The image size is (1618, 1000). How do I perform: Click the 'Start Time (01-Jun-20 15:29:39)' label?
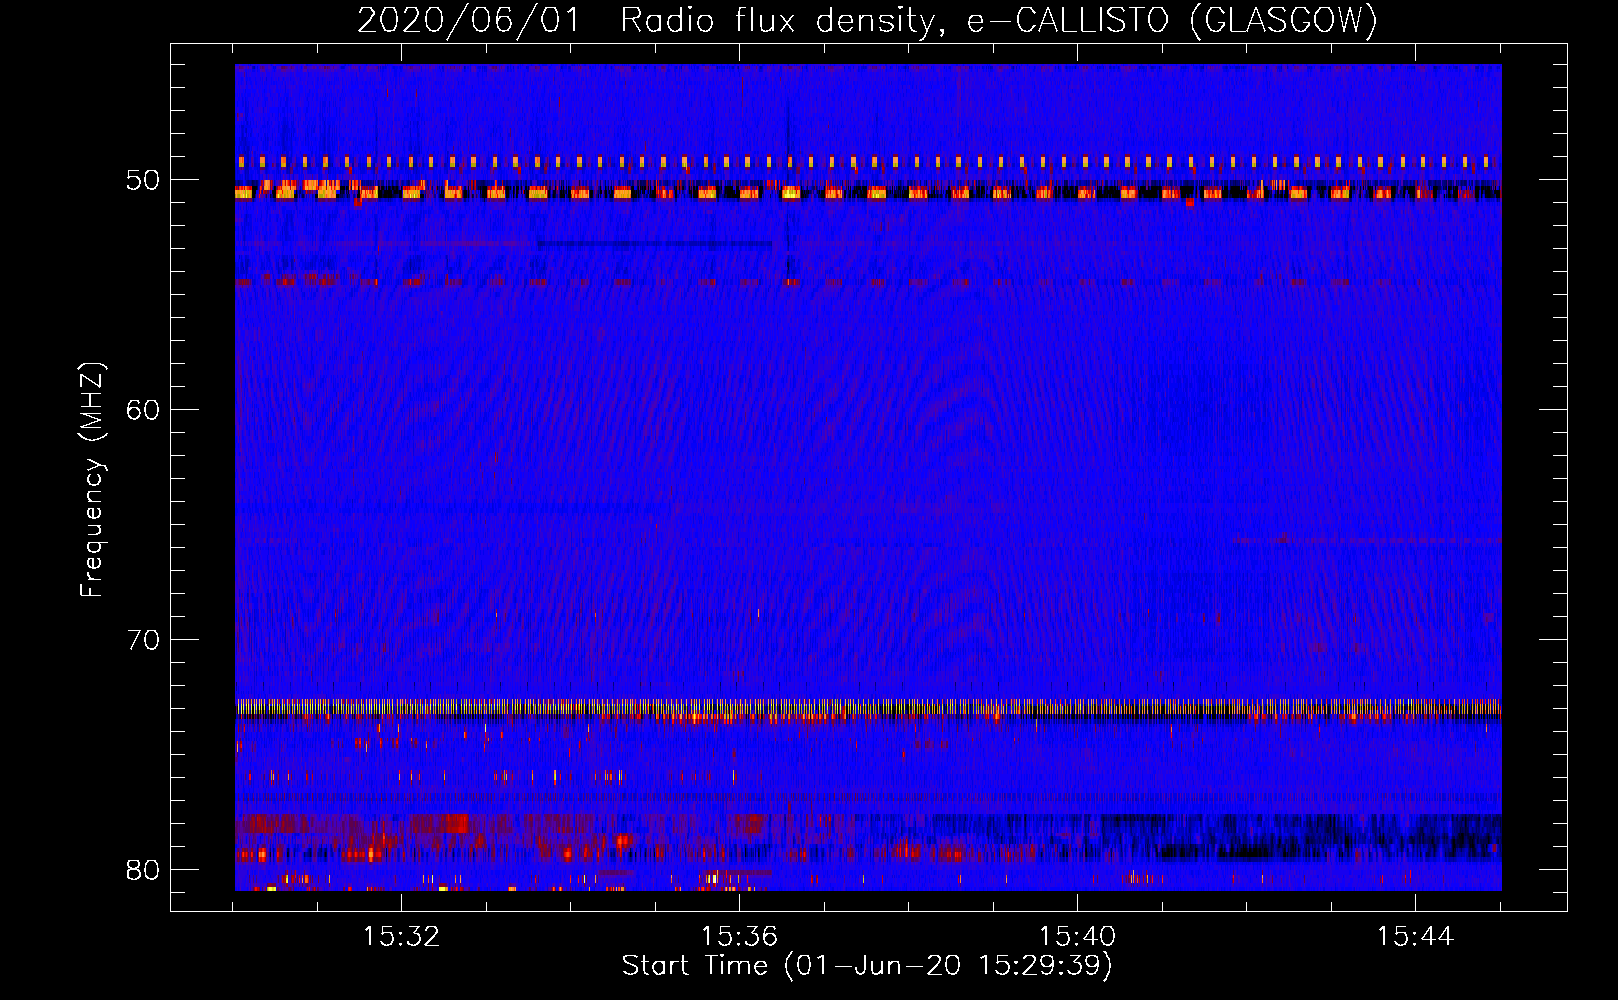point(867,966)
